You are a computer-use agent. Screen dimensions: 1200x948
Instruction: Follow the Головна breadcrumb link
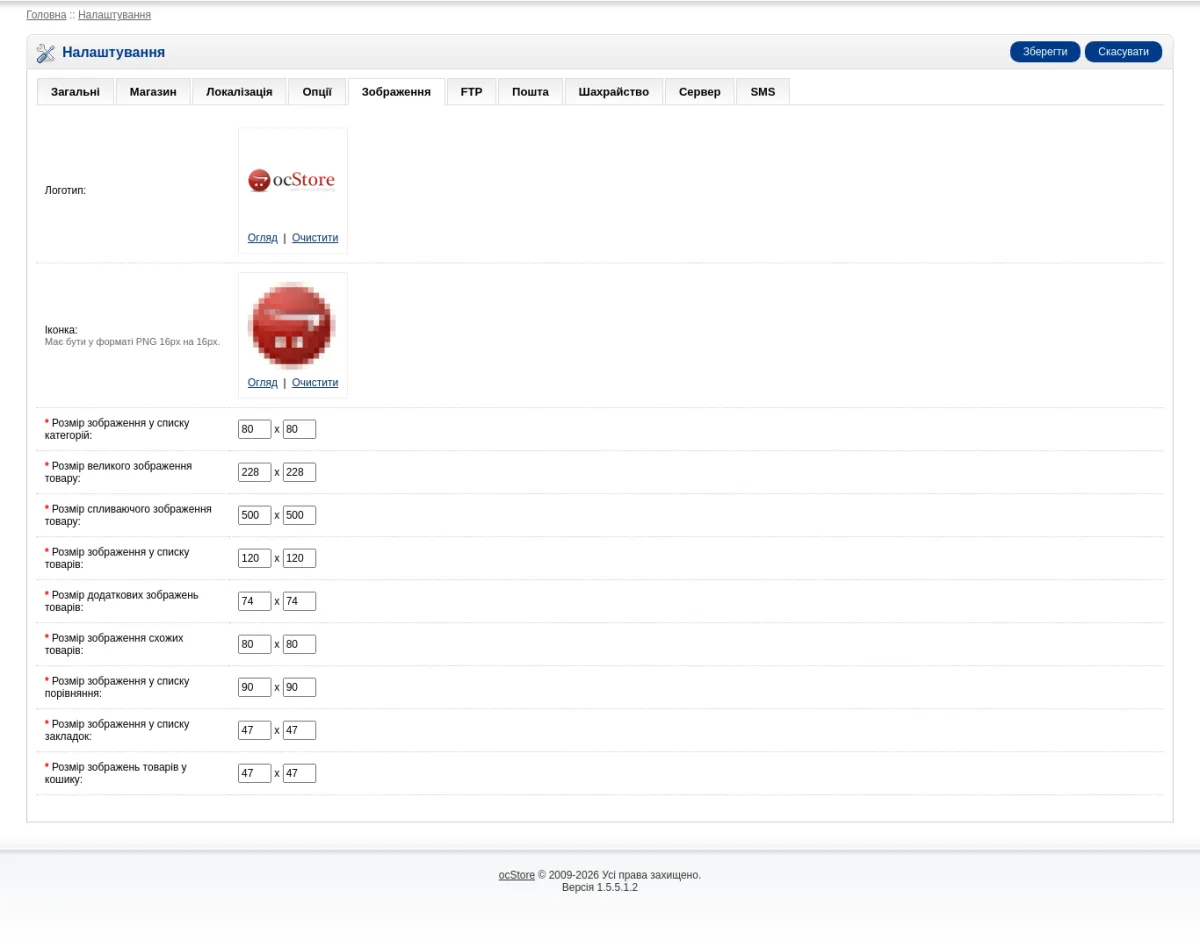coord(46,15)
